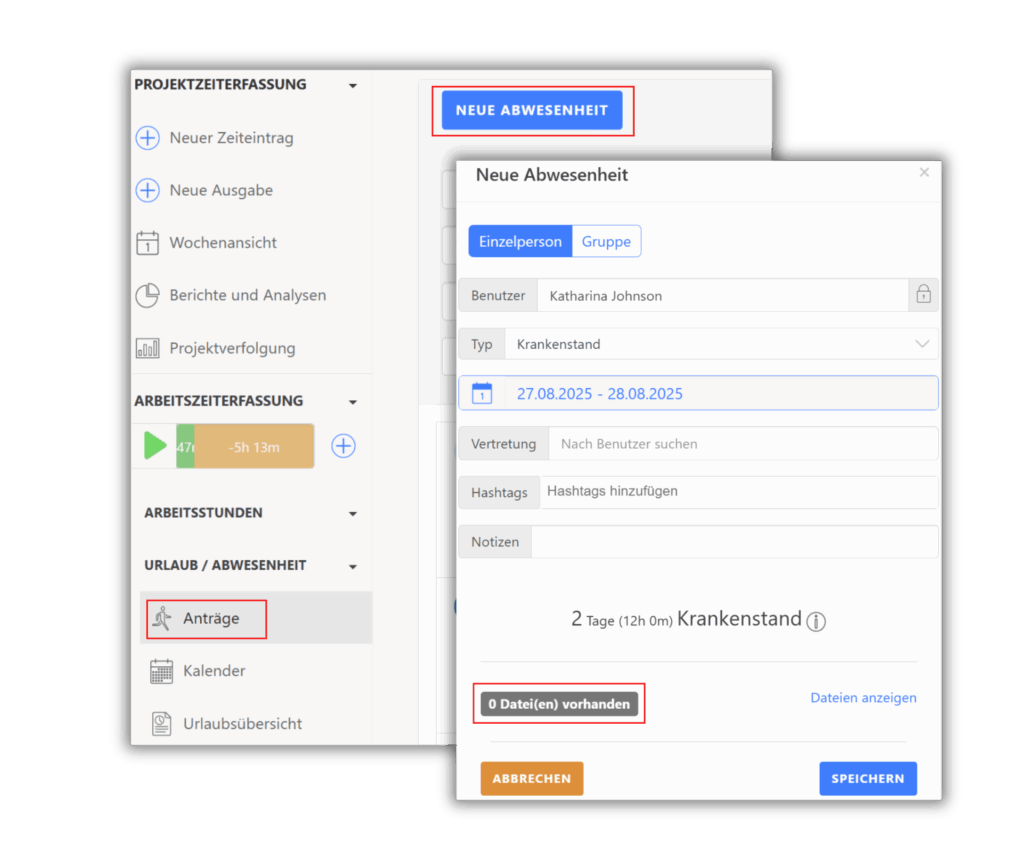Open the Anträge menu item

(x=210, y=619)
